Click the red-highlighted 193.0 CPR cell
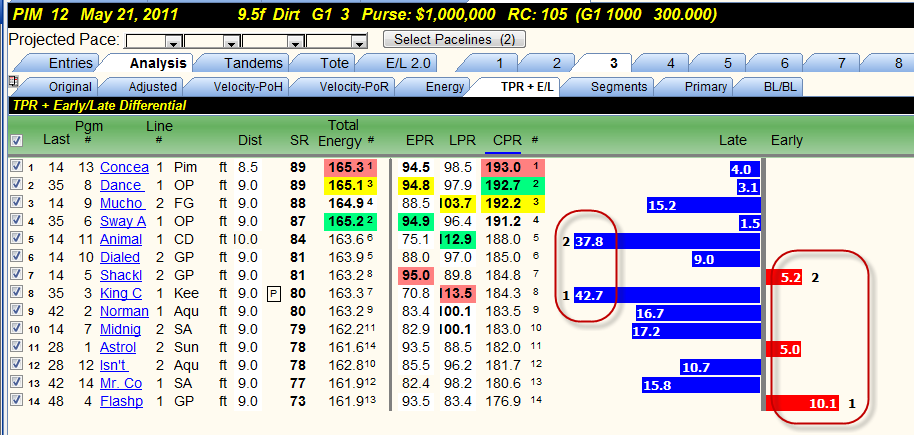This screenshot has height=435, width=914. [513, 167]
